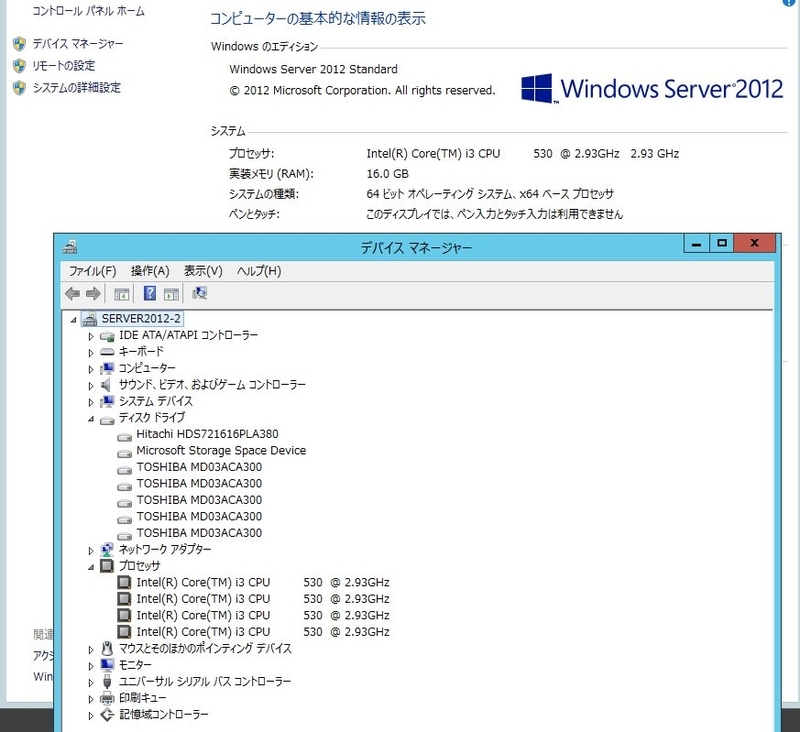Expand the キーボード node
800x732 pixels.
point(91,352)
